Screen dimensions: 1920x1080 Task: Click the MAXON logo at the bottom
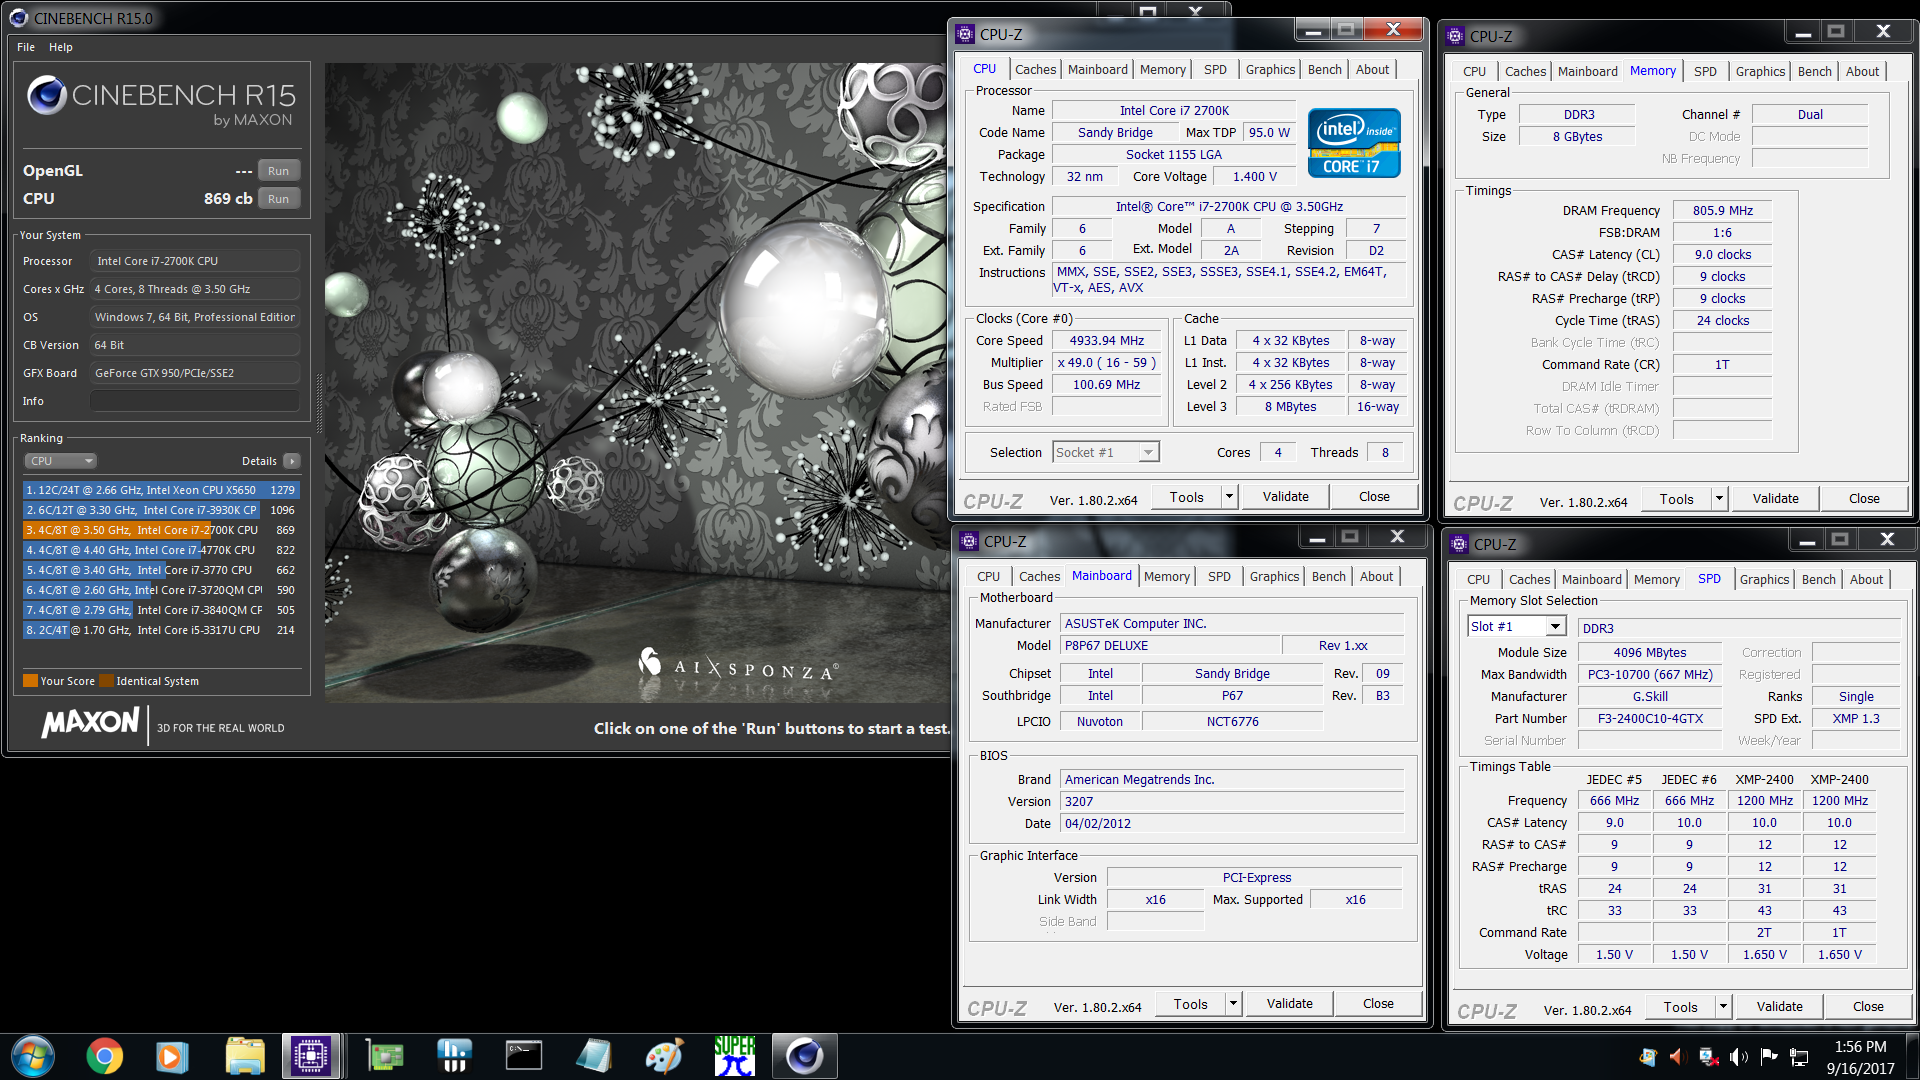coord(90,723)
